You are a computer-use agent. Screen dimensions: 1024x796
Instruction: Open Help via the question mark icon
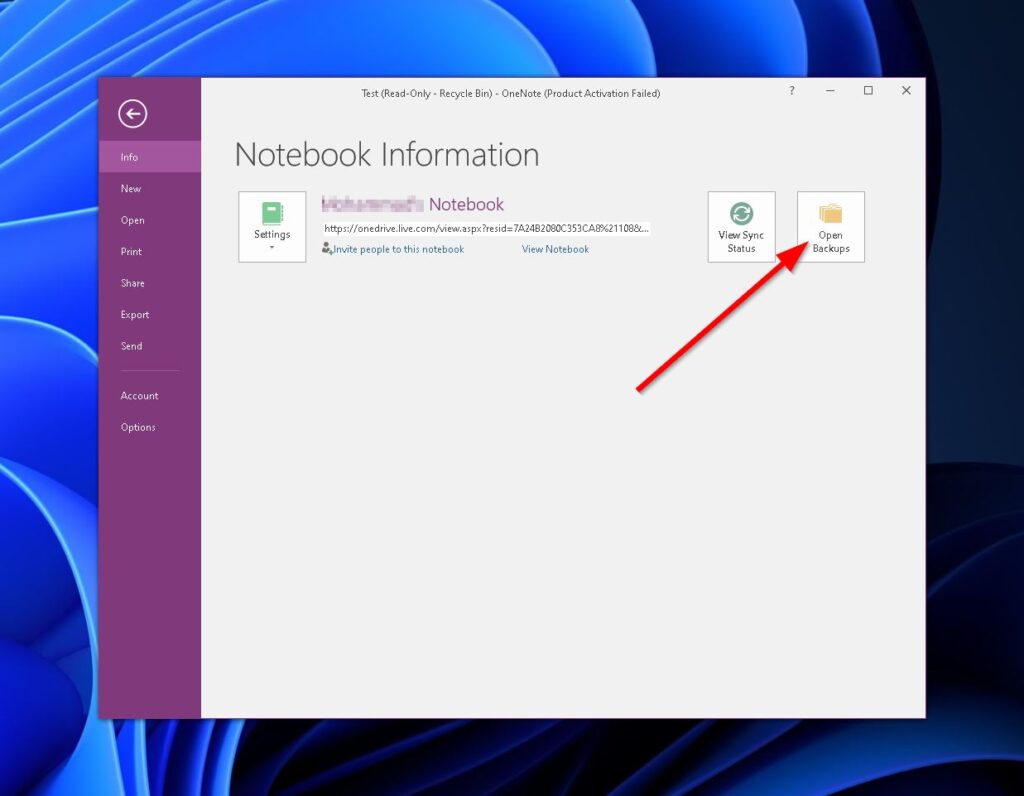point(791,91)
